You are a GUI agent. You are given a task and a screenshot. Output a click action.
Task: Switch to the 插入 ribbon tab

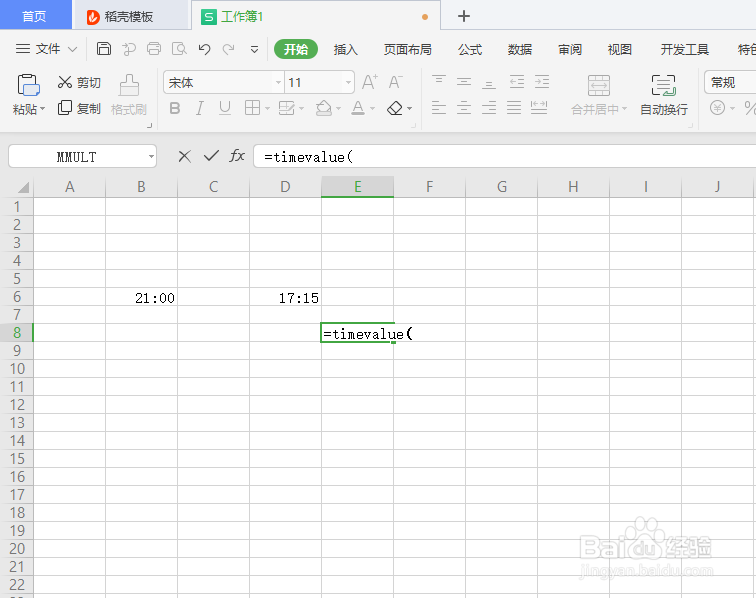pyautogui.click(x=345, y=49)
